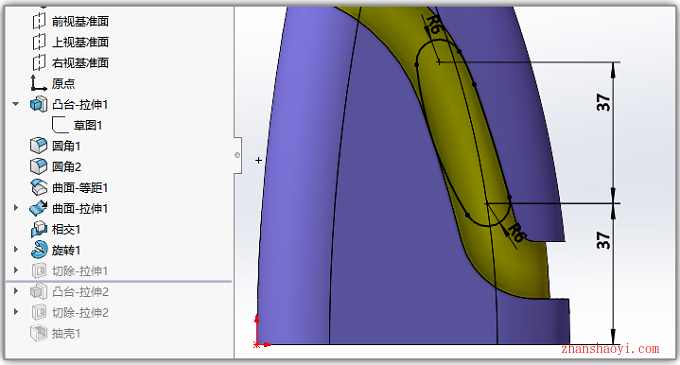Select the suppressed 抽壳1 shell icon

coord(39,333)
